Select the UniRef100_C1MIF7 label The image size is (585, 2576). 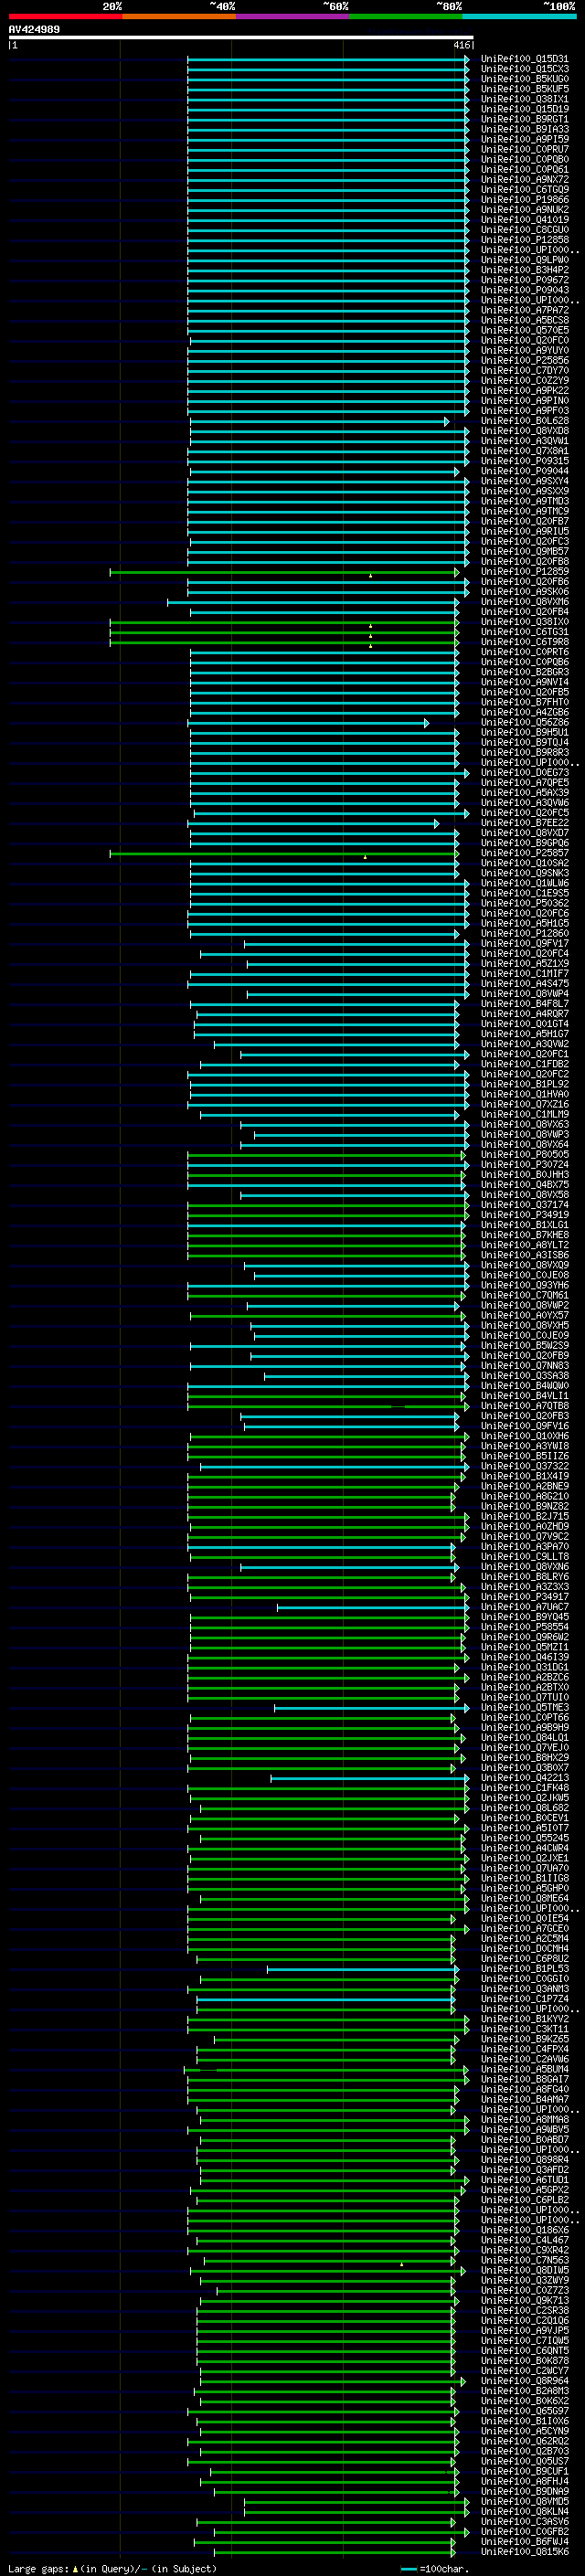pos(525,973)
